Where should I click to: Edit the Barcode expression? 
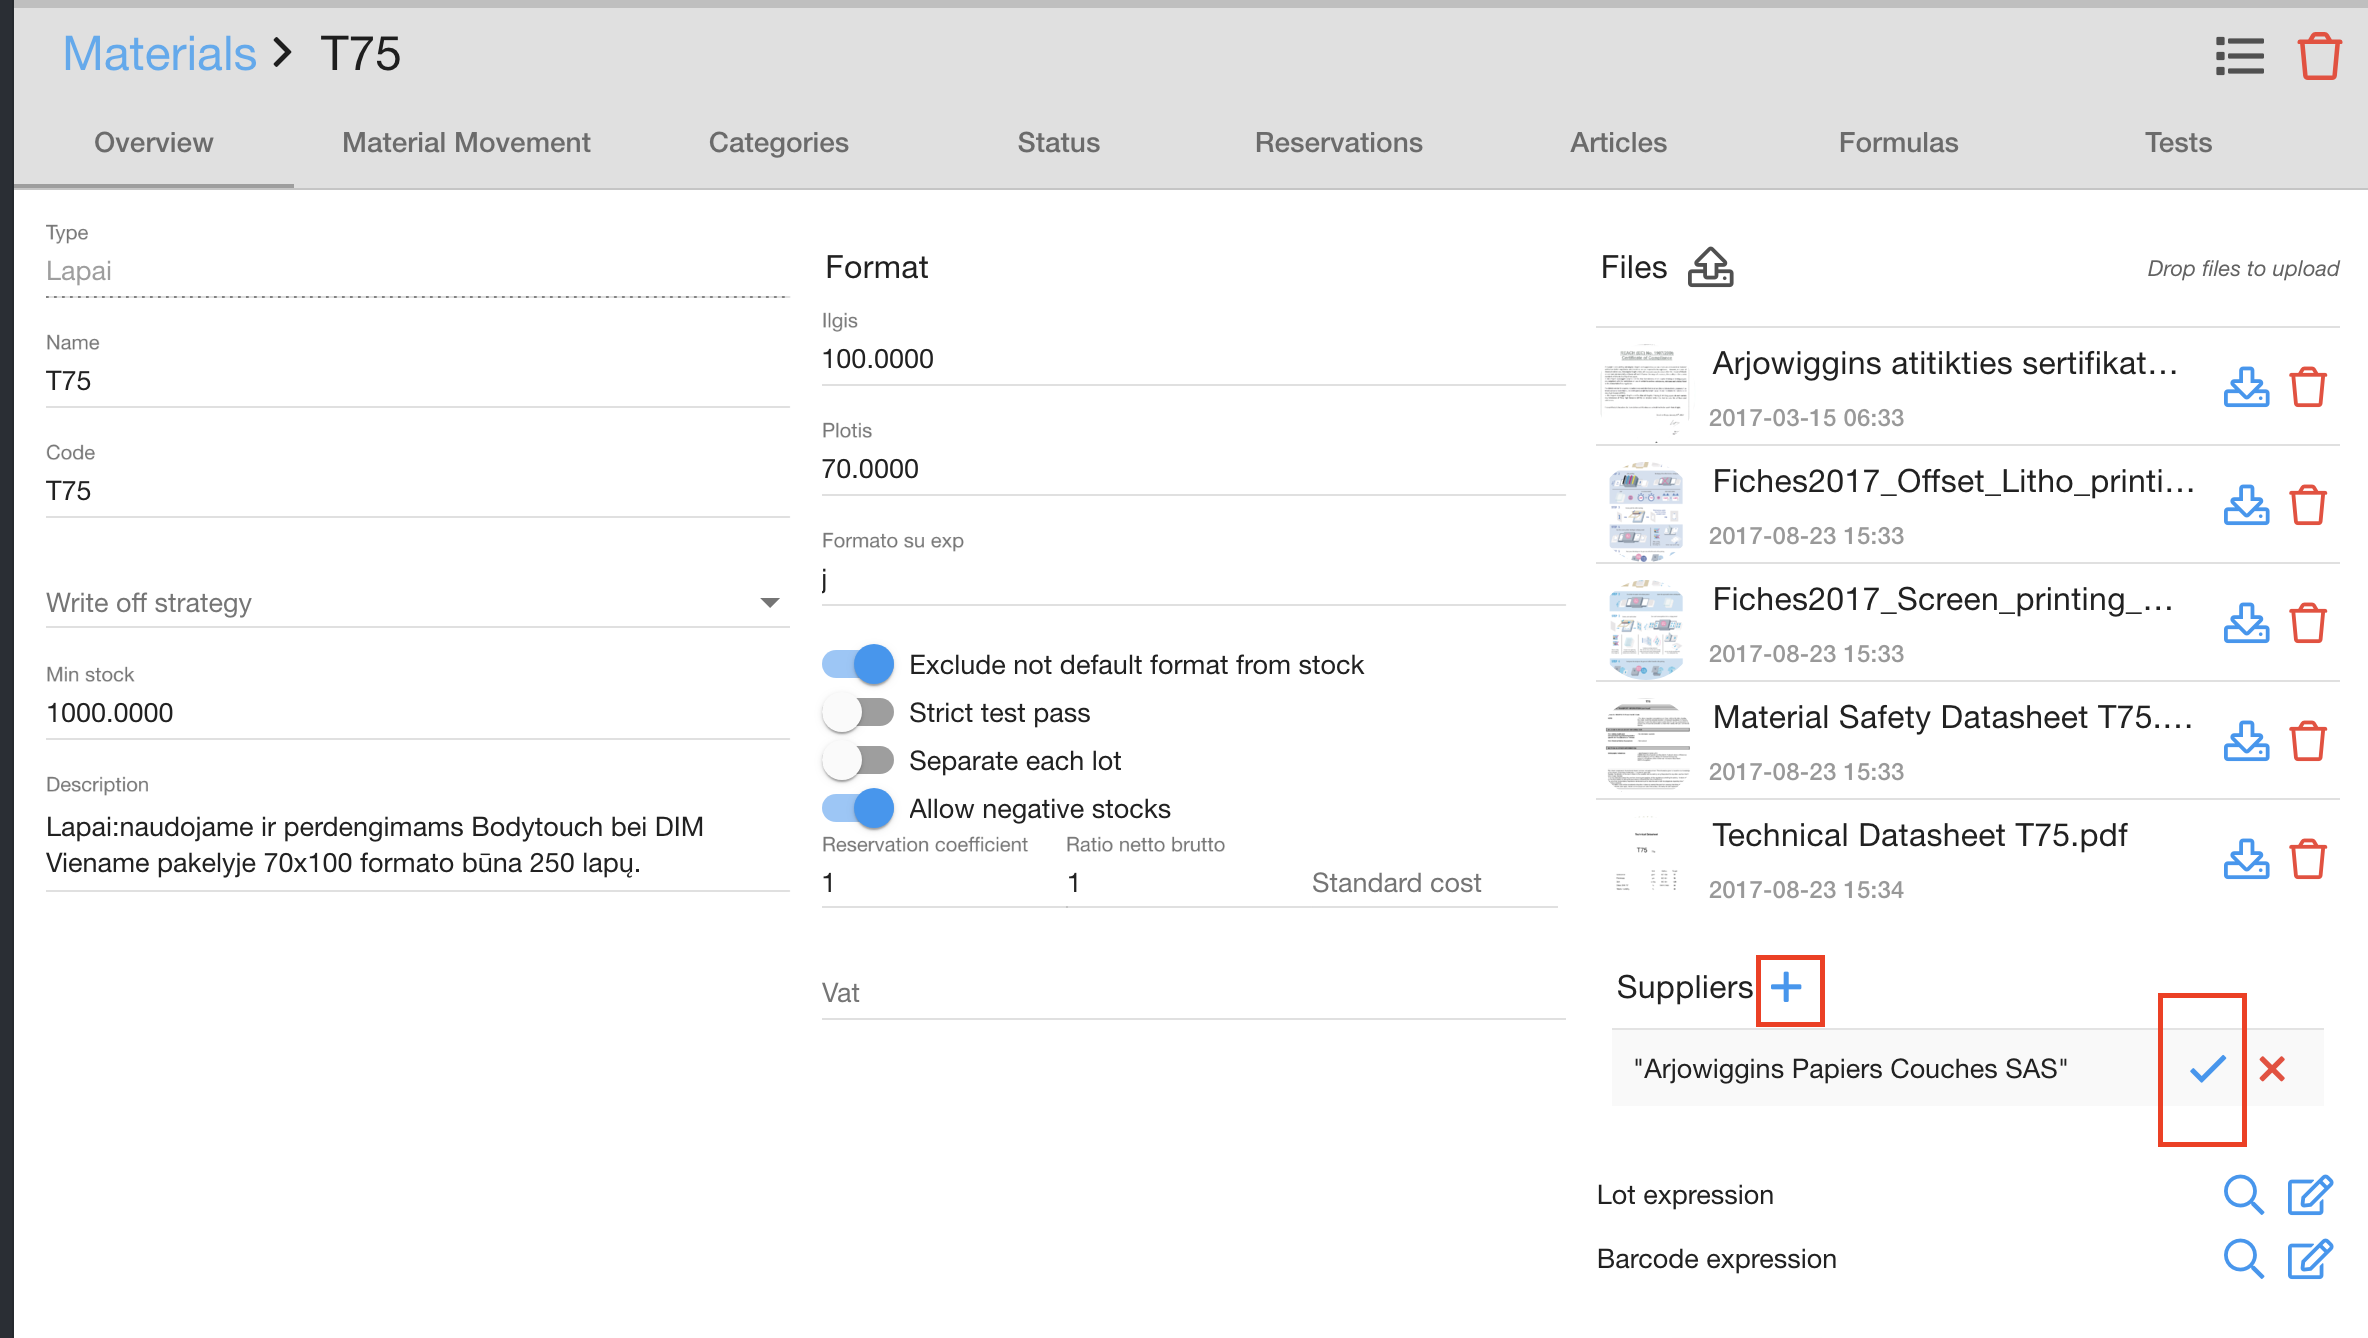coord(2309,1259)
